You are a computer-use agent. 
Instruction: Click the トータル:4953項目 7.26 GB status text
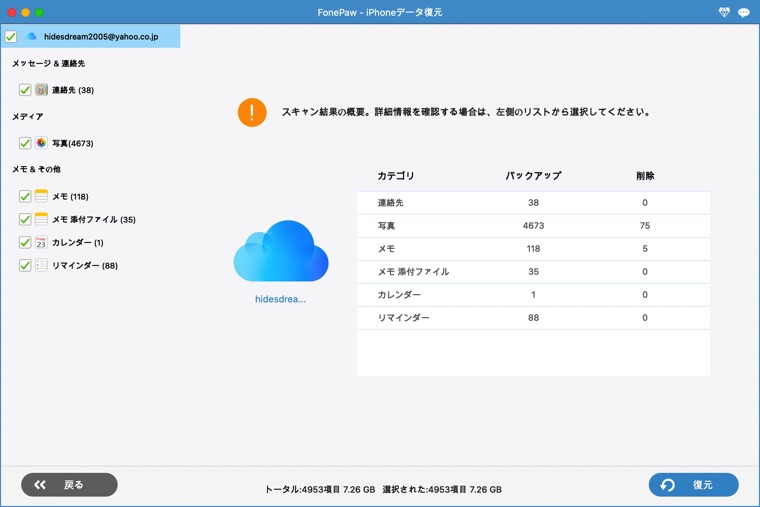(320, 490)
